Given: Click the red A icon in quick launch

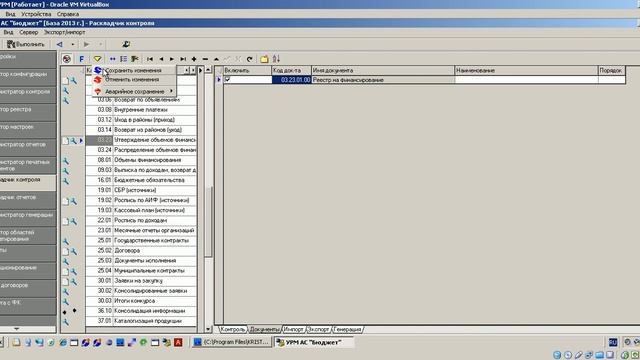Looking at the screenshot, I should (x=178, y=342).
